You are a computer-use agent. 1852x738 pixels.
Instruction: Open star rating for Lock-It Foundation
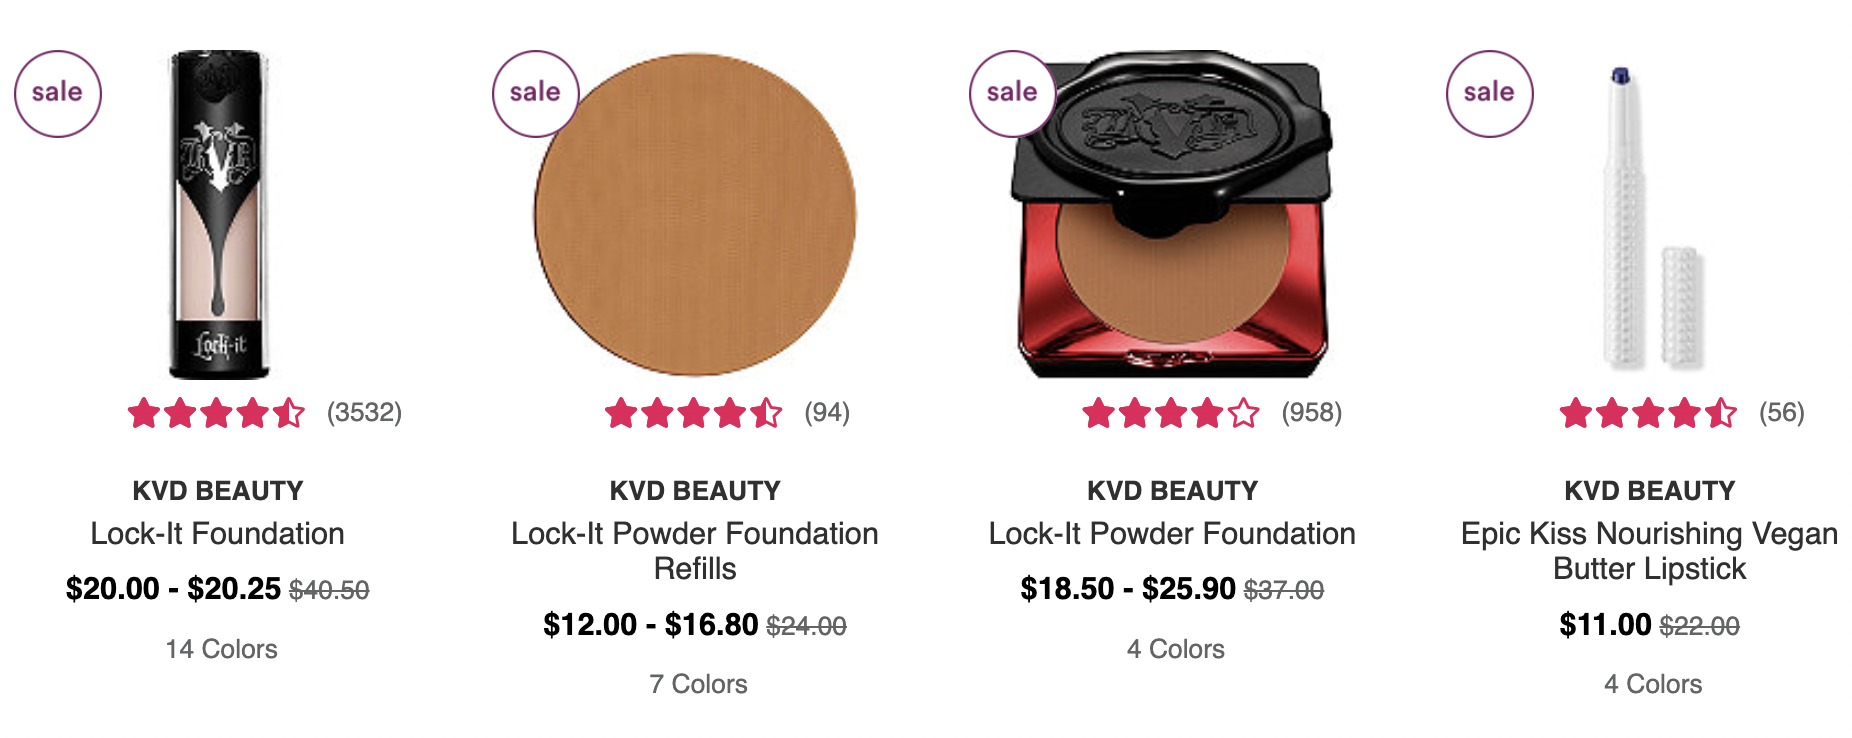(217, 413)
